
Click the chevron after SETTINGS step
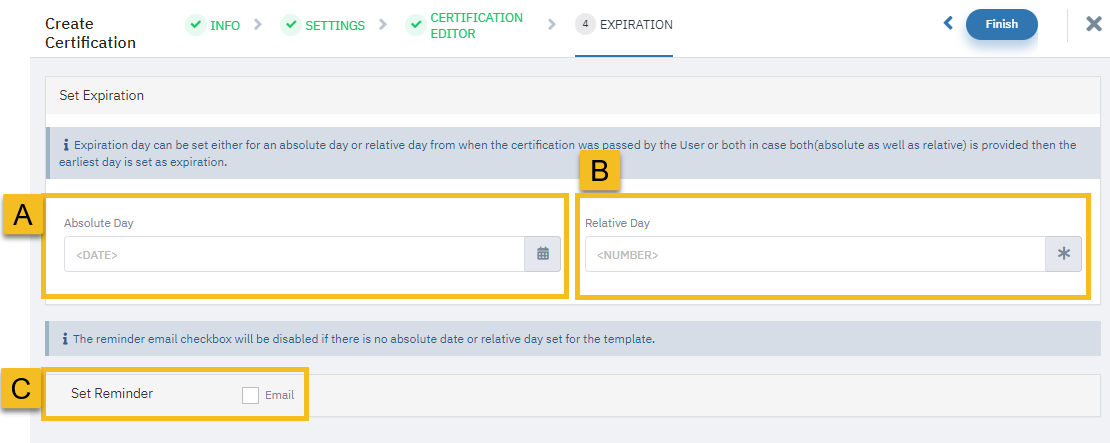click(x=383, y=25)
